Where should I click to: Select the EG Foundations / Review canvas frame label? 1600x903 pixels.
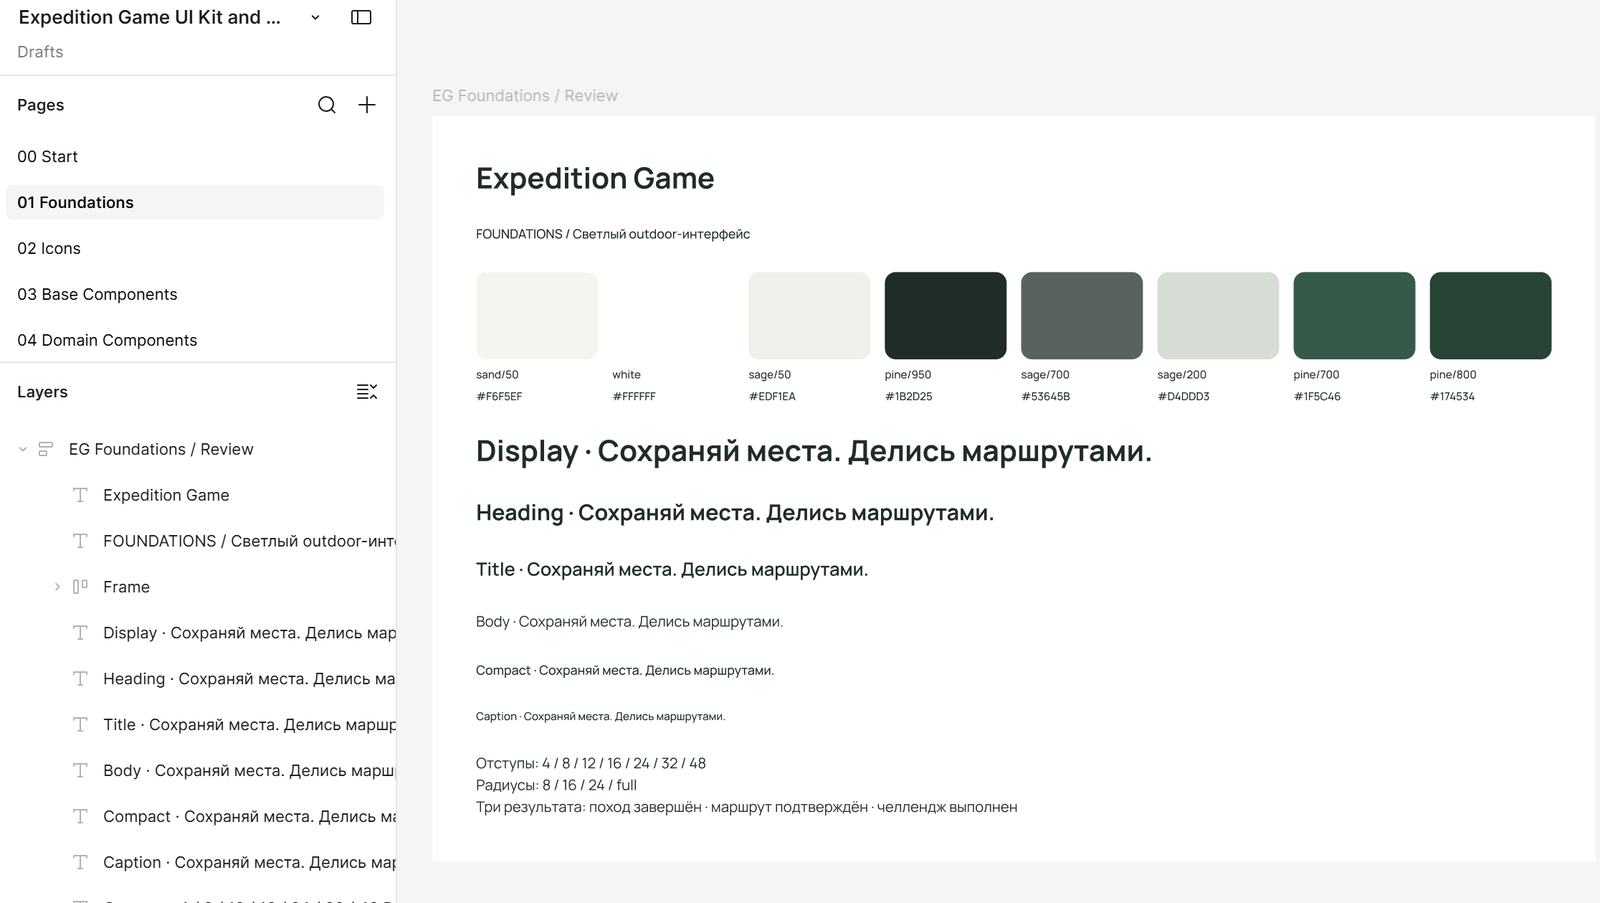pos(525,96)
